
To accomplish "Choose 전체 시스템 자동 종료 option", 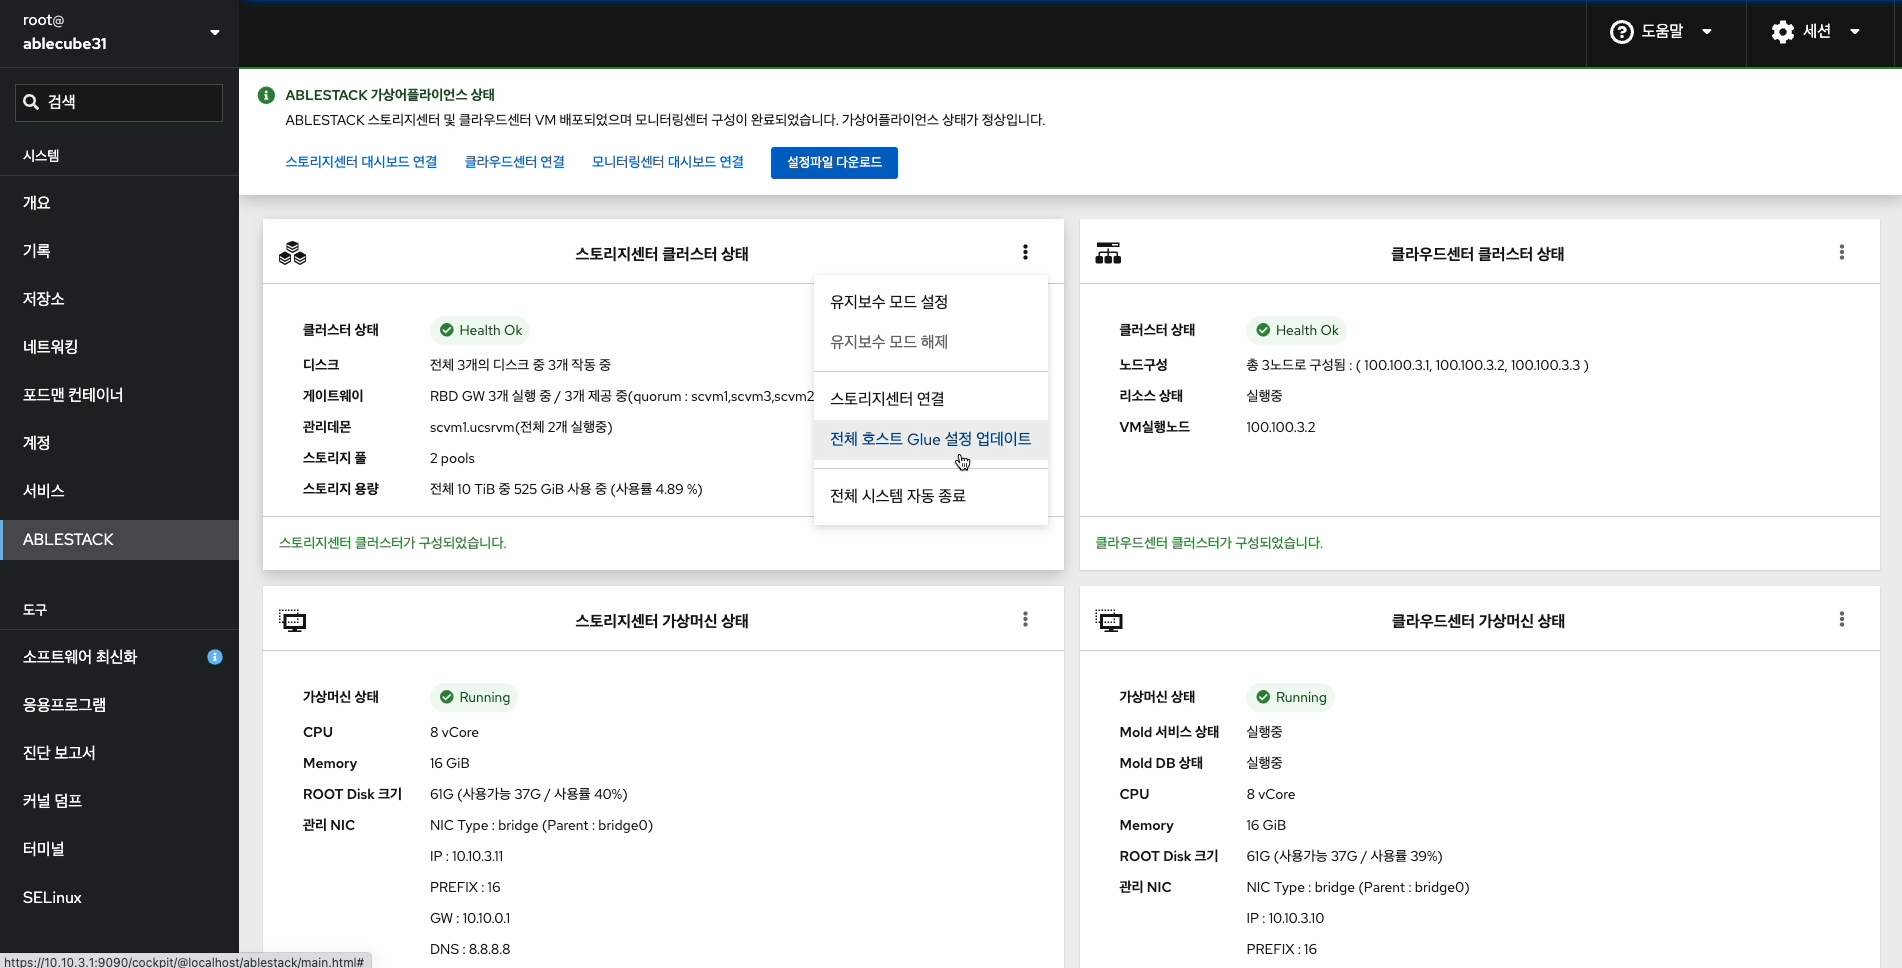I will [897, 496].
